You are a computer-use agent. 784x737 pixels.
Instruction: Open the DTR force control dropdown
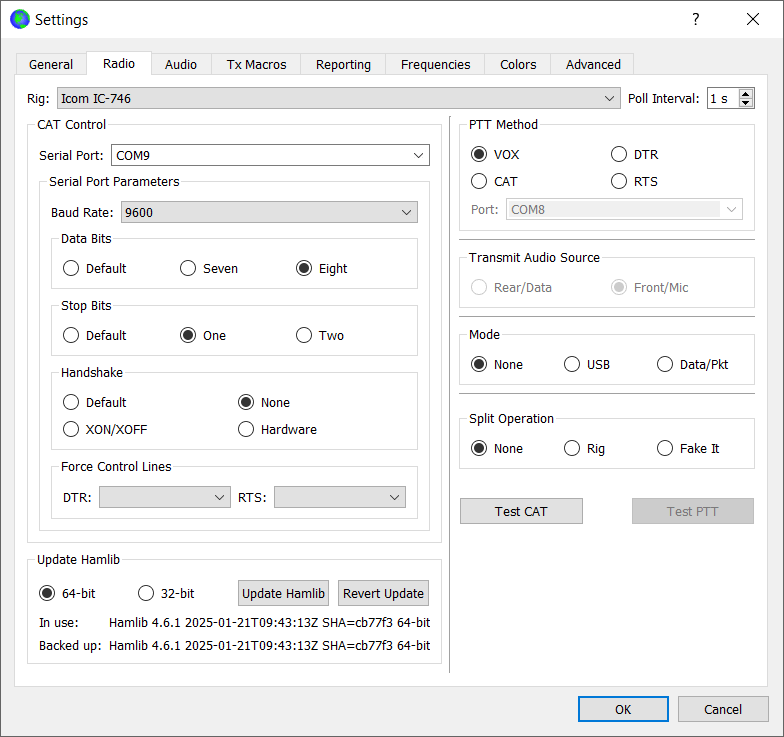[165, 497]
